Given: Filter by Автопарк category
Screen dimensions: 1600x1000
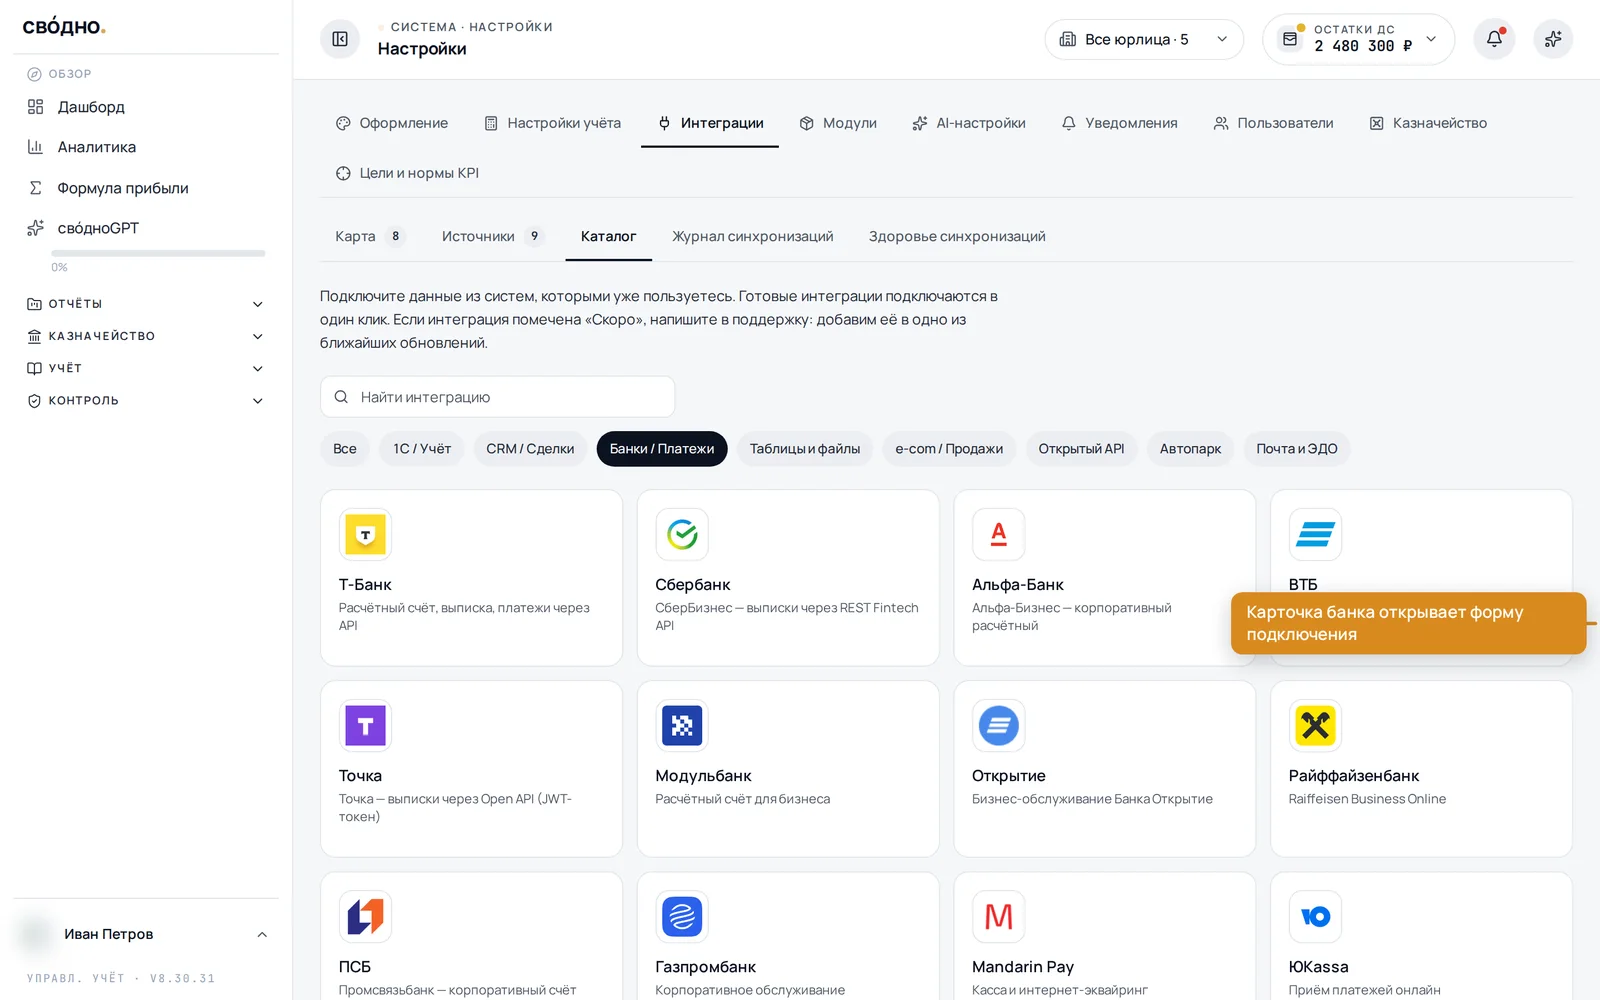Looking at the screenshot, I should (1190, 449).
